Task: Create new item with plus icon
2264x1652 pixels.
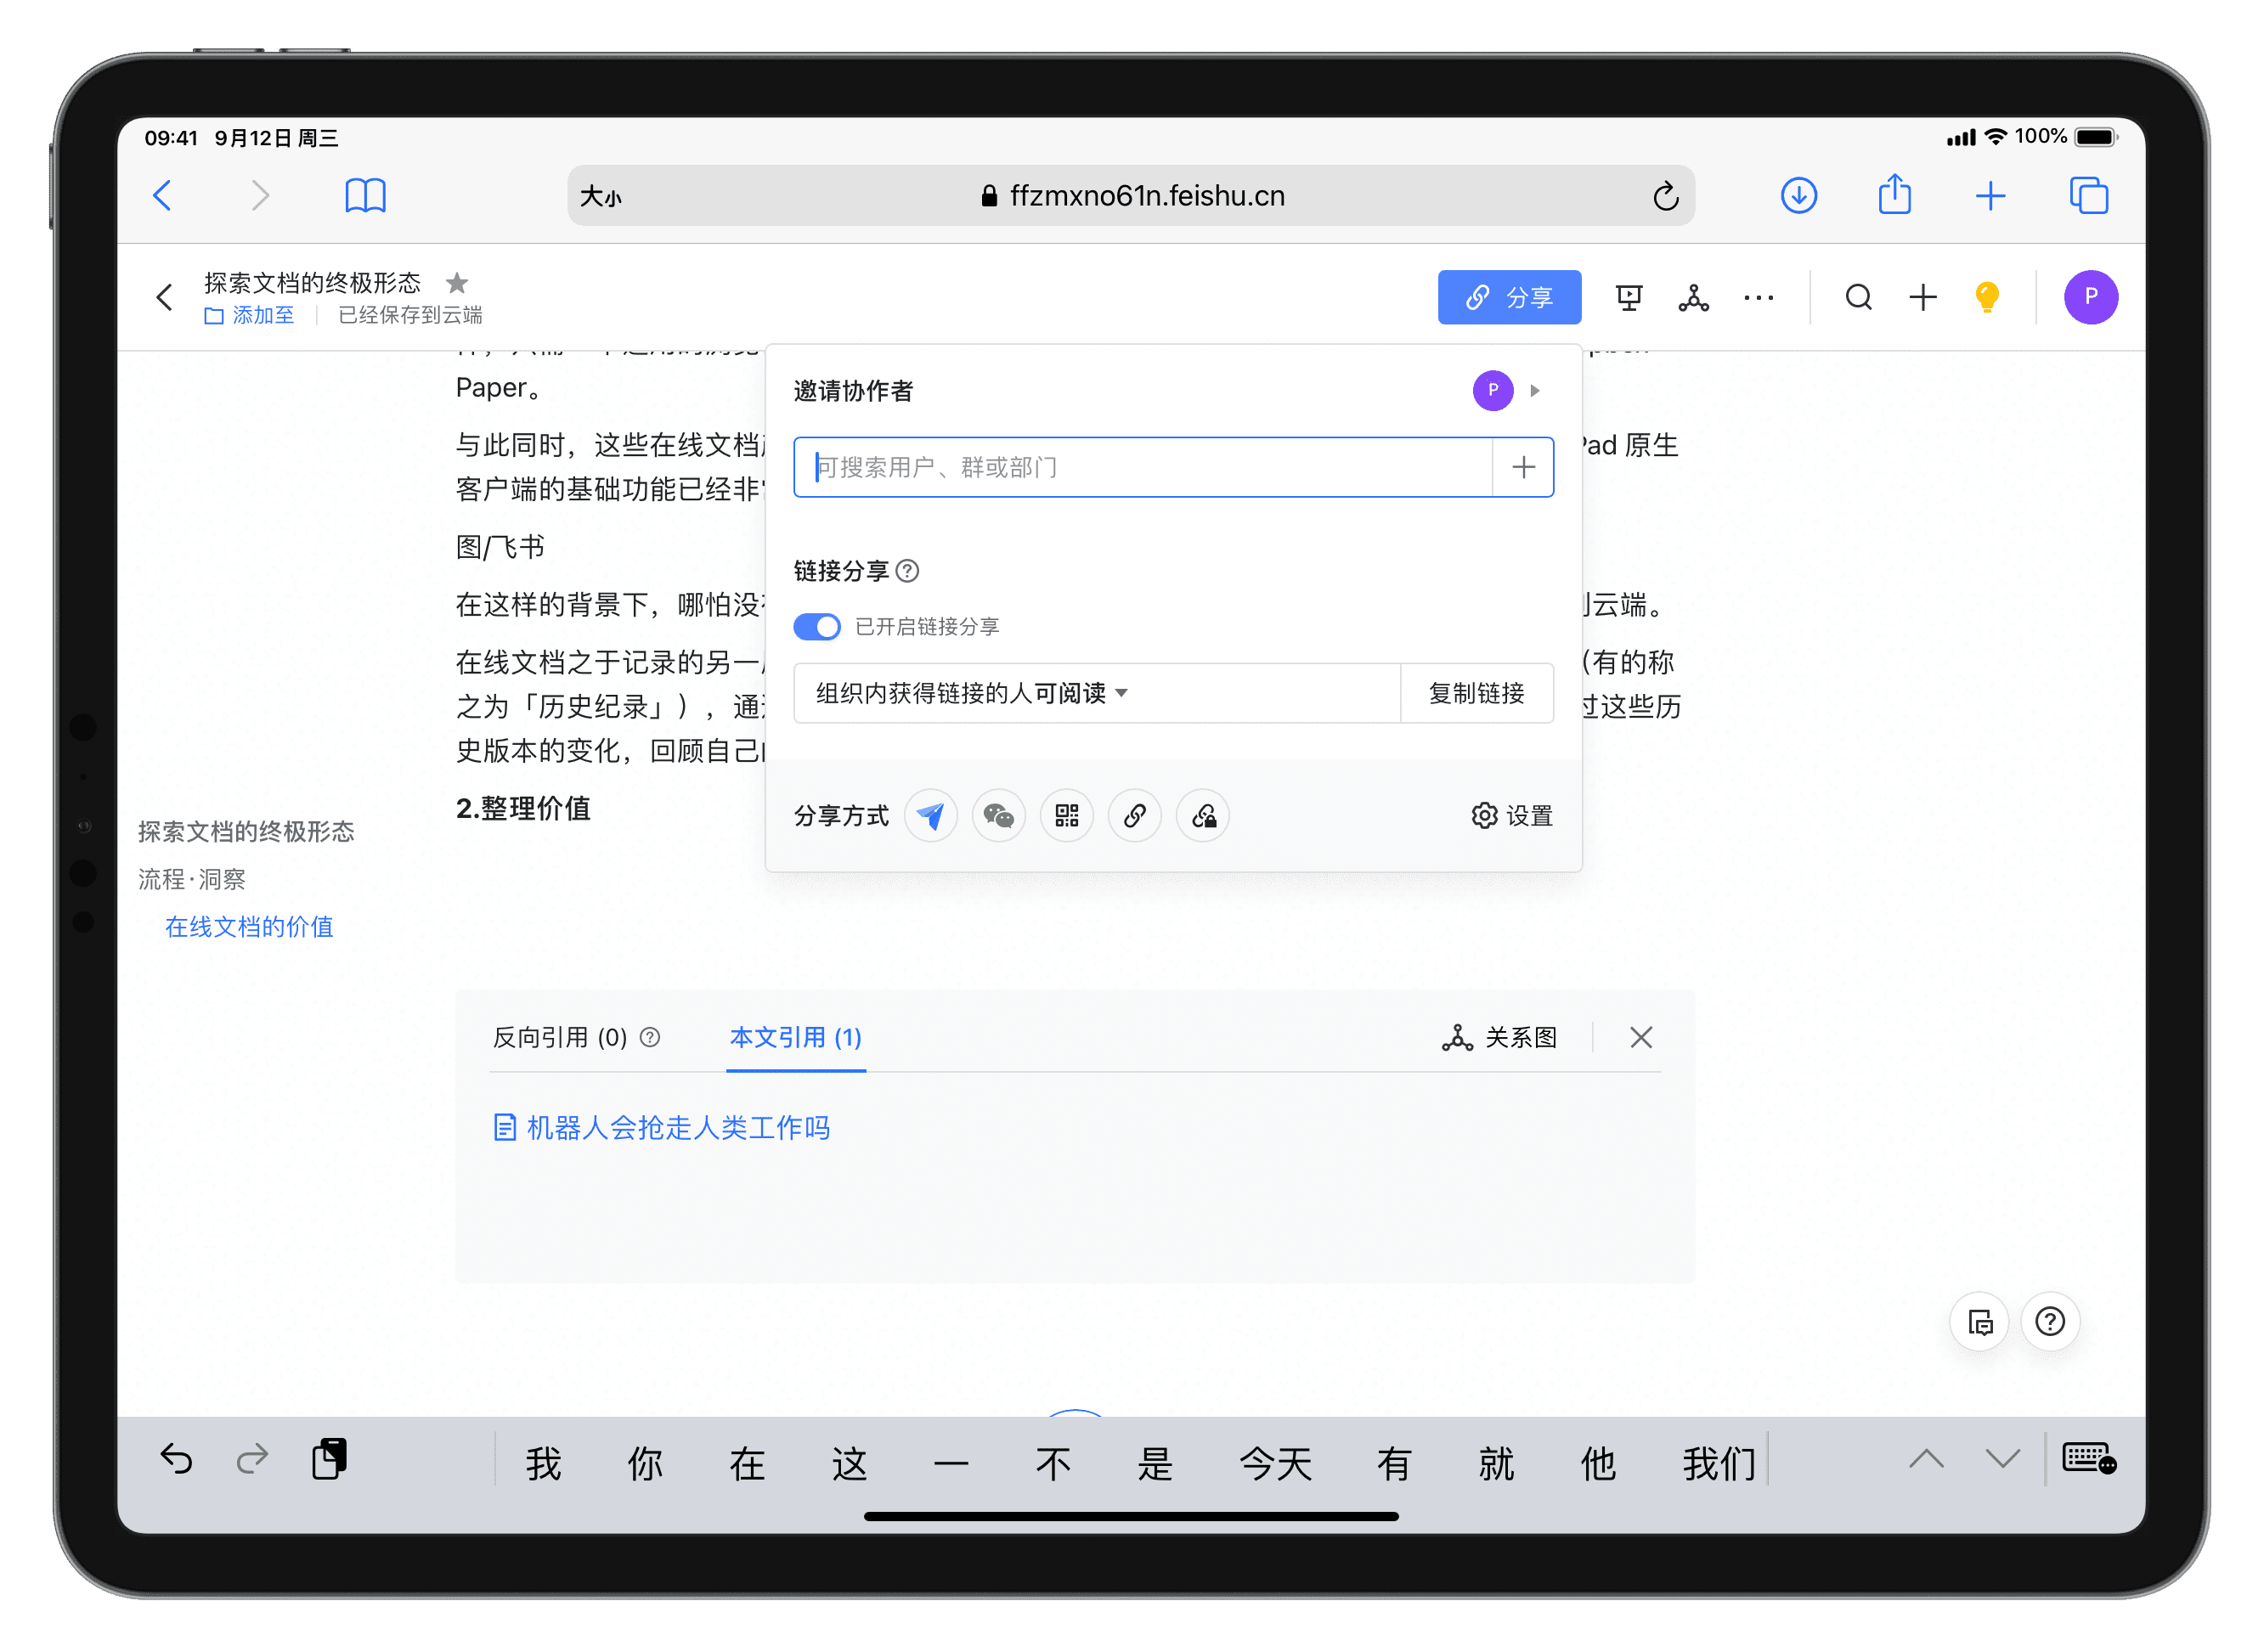Action: pyautogui.click(x=1922, y=297)
